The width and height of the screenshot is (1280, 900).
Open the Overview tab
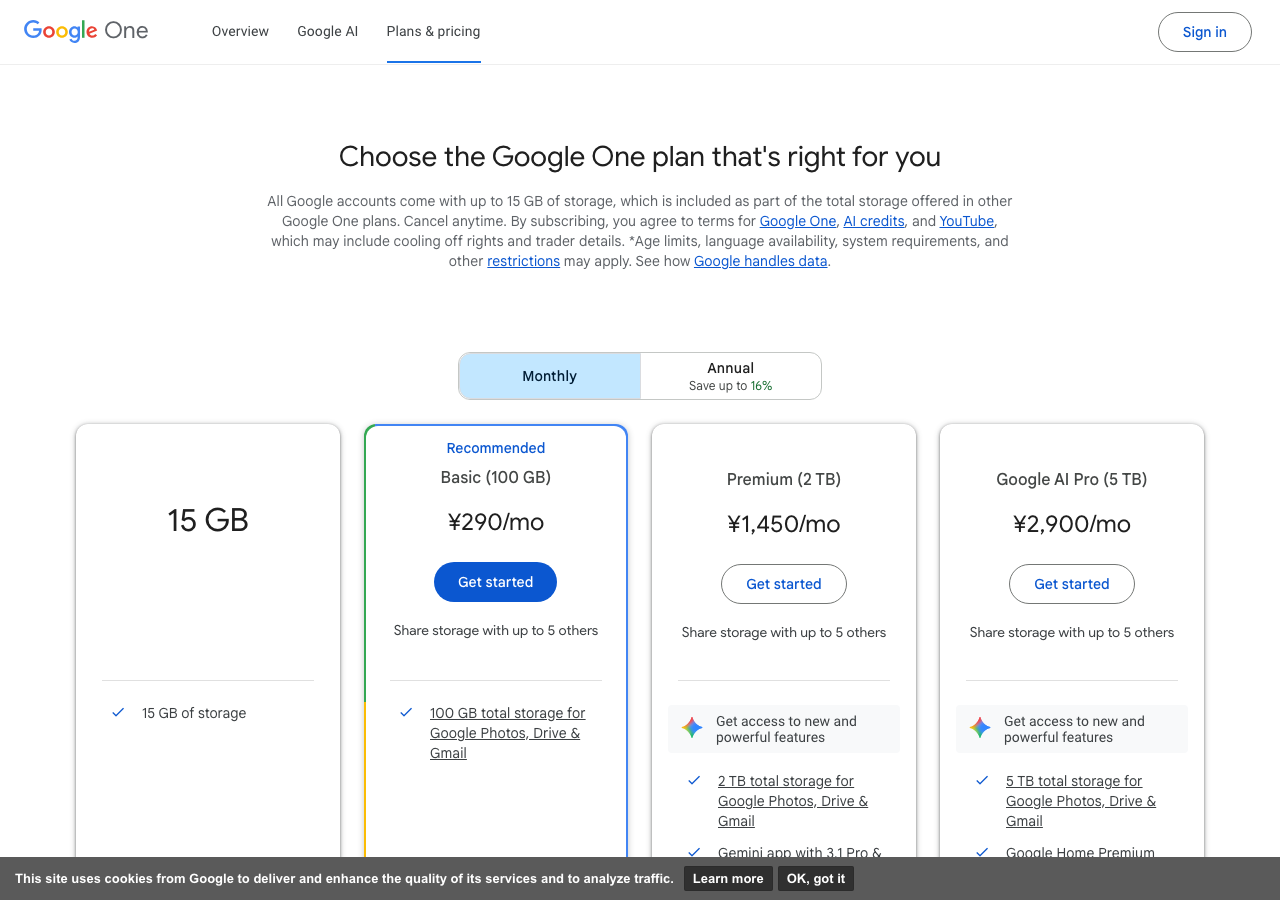pyautogui.click(x=240, y=31)
